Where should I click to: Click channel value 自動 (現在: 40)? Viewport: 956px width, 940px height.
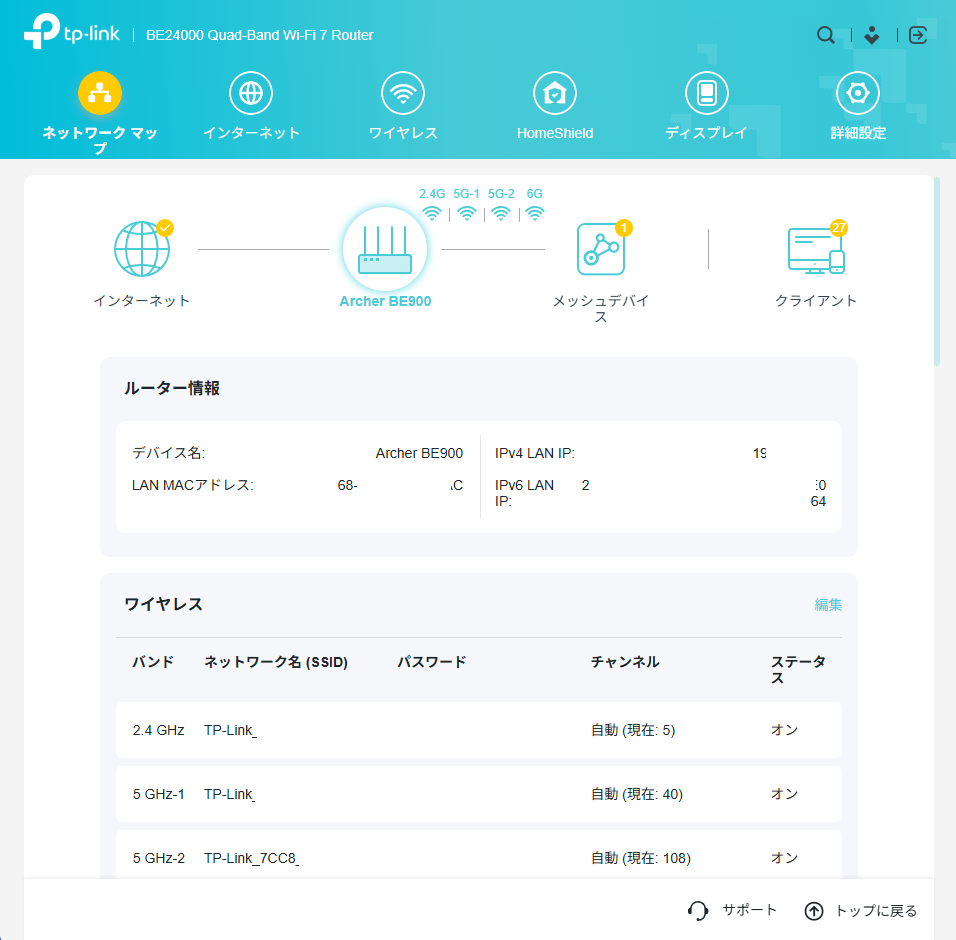637,794
